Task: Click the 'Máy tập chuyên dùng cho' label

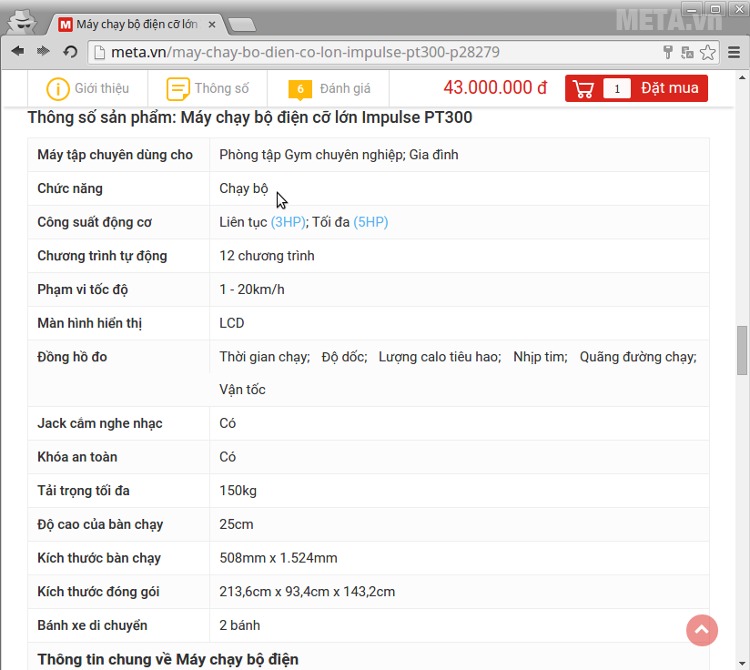Action: [115, 155]
